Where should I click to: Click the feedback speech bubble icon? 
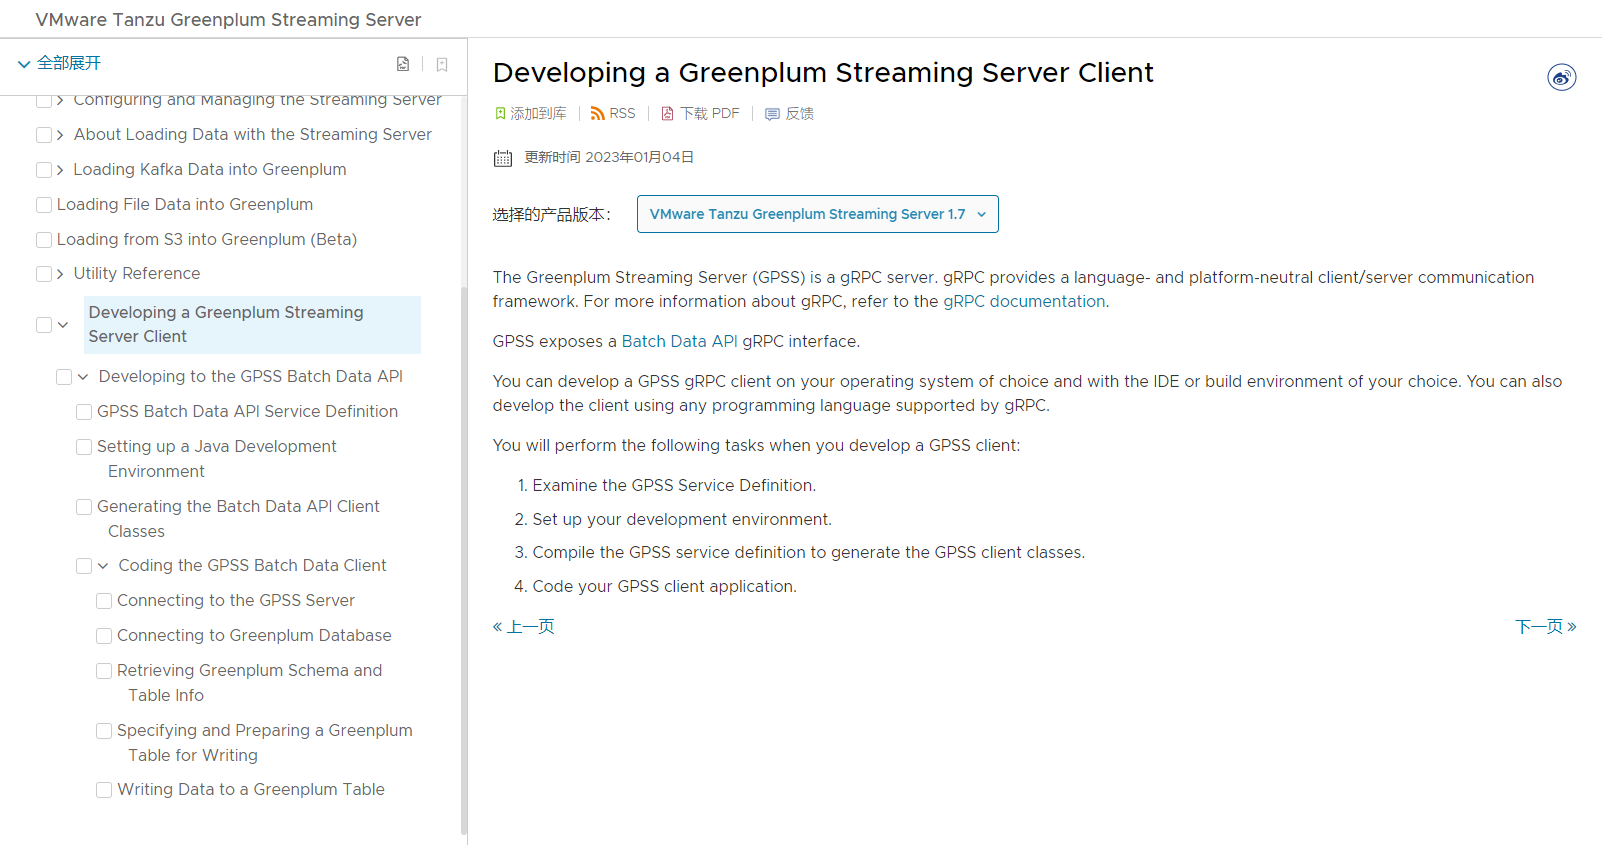pos(772,114)
